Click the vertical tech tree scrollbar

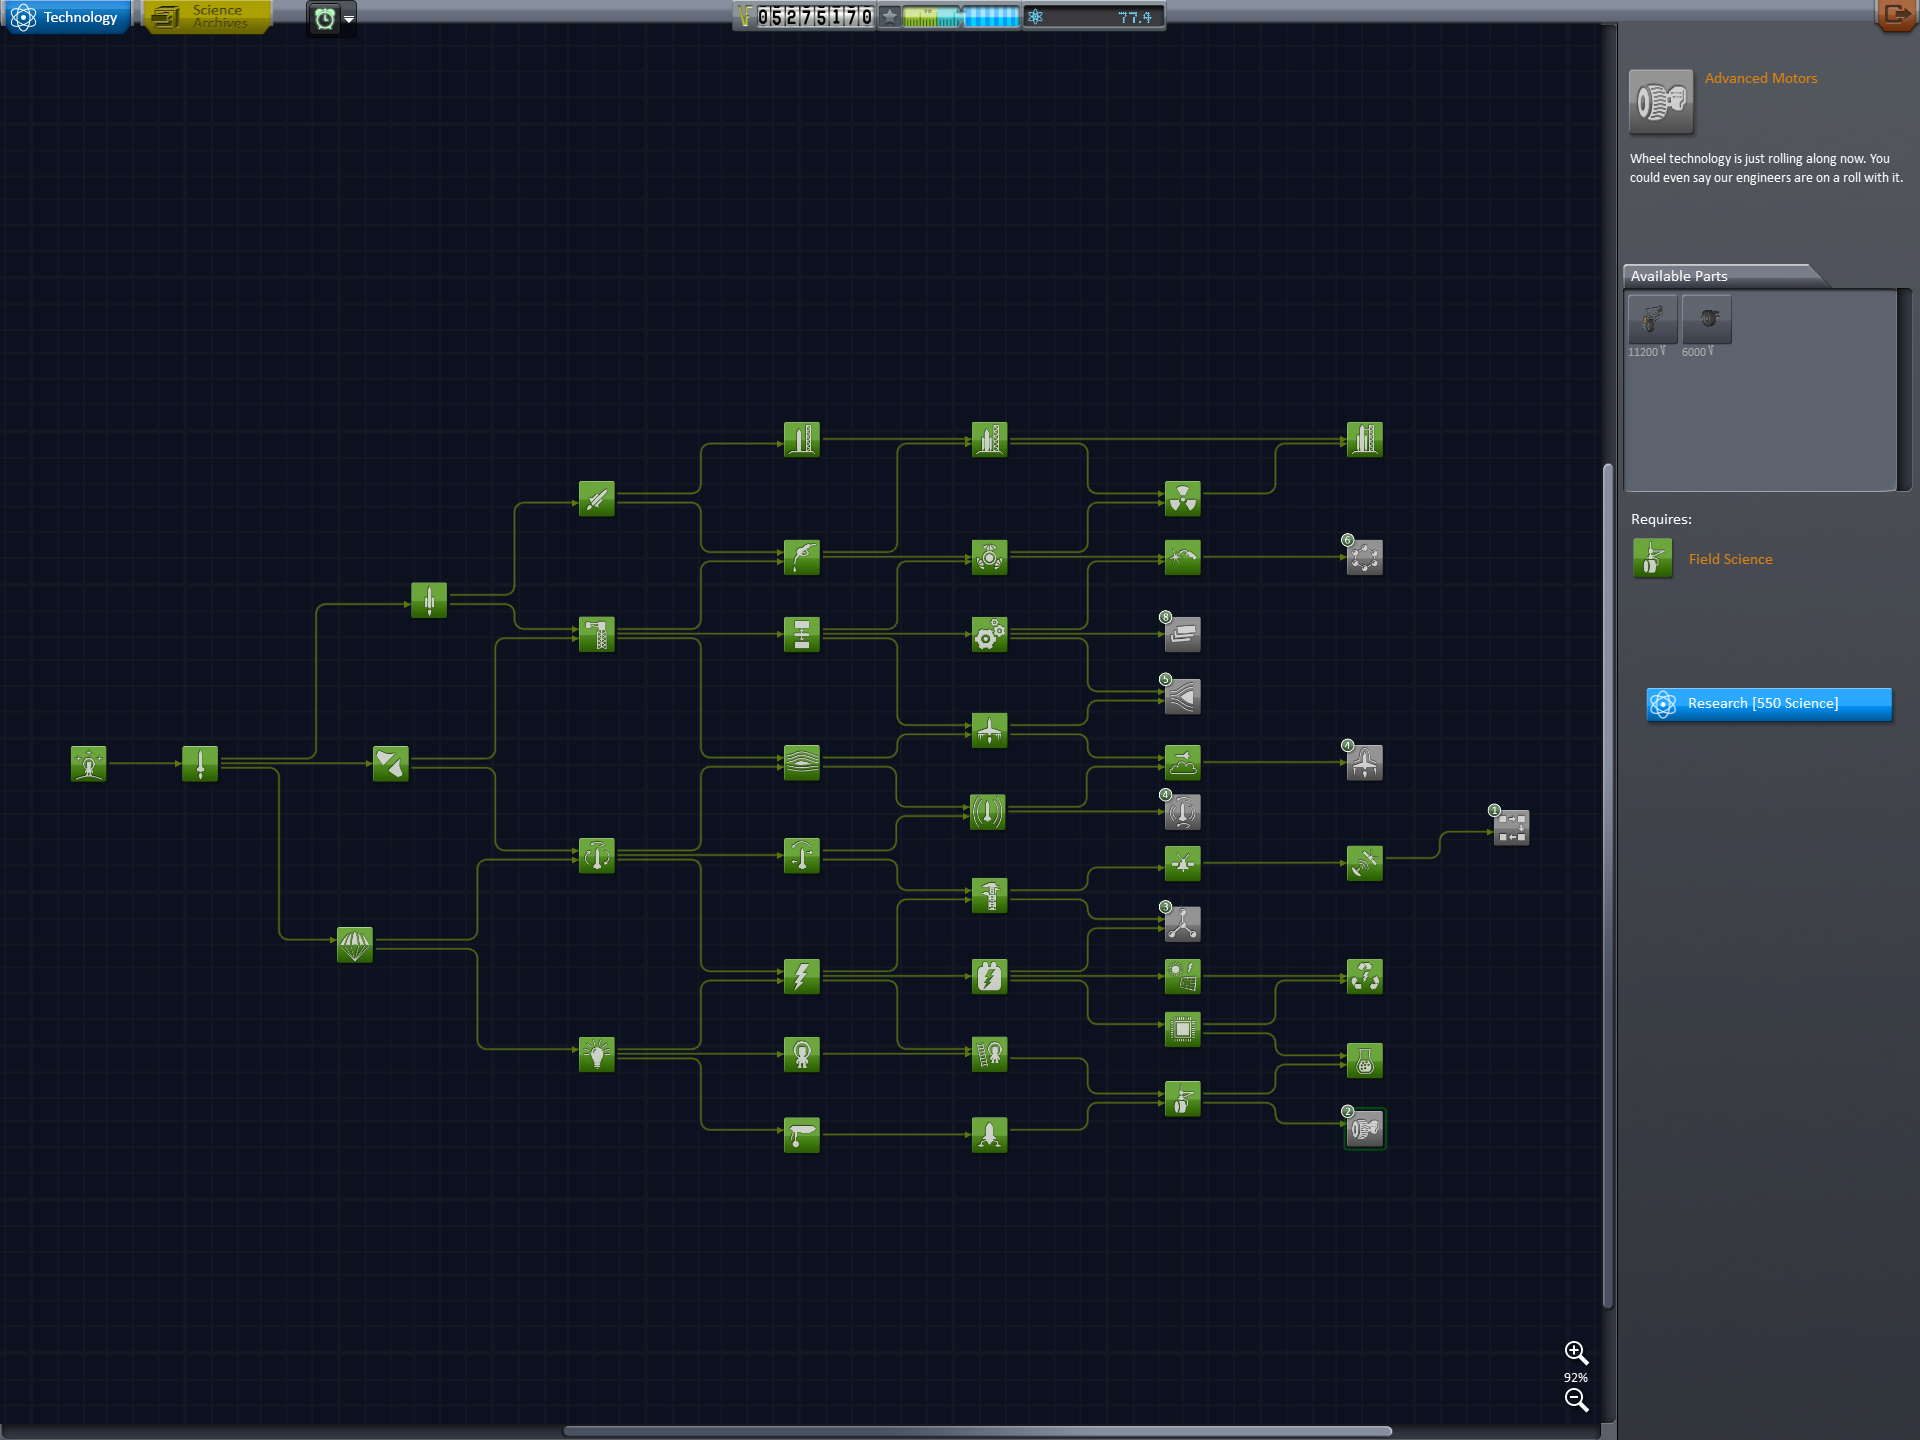[x=1608, y=885]
